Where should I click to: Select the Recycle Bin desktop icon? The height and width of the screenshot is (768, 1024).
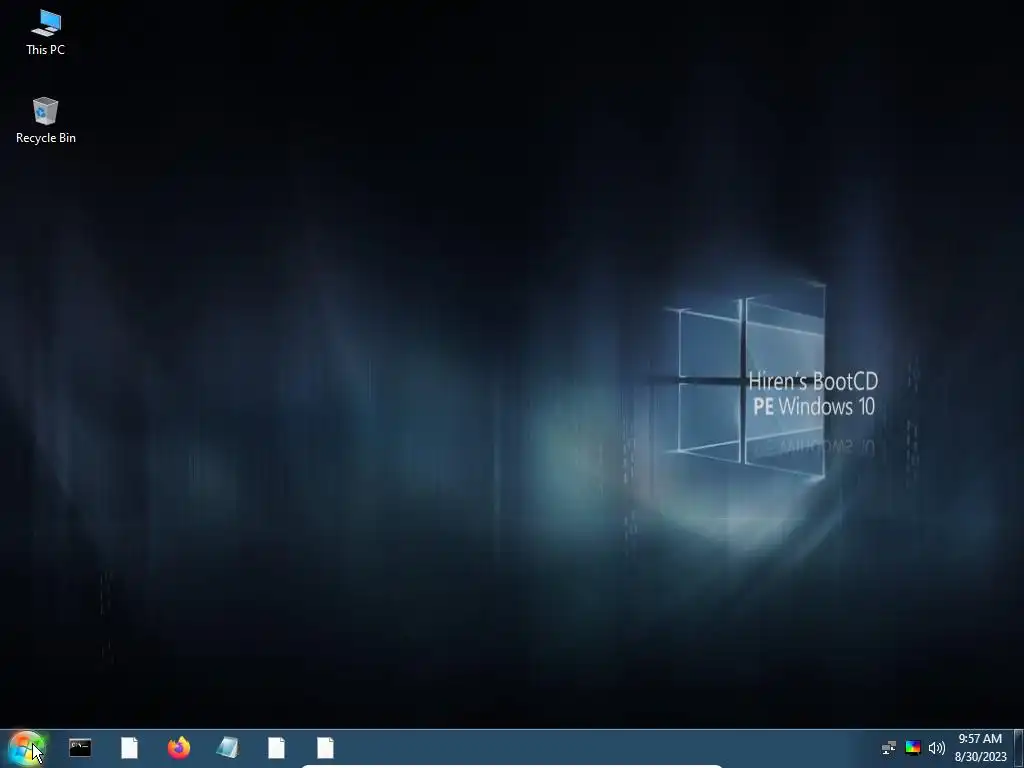point(45,121)
